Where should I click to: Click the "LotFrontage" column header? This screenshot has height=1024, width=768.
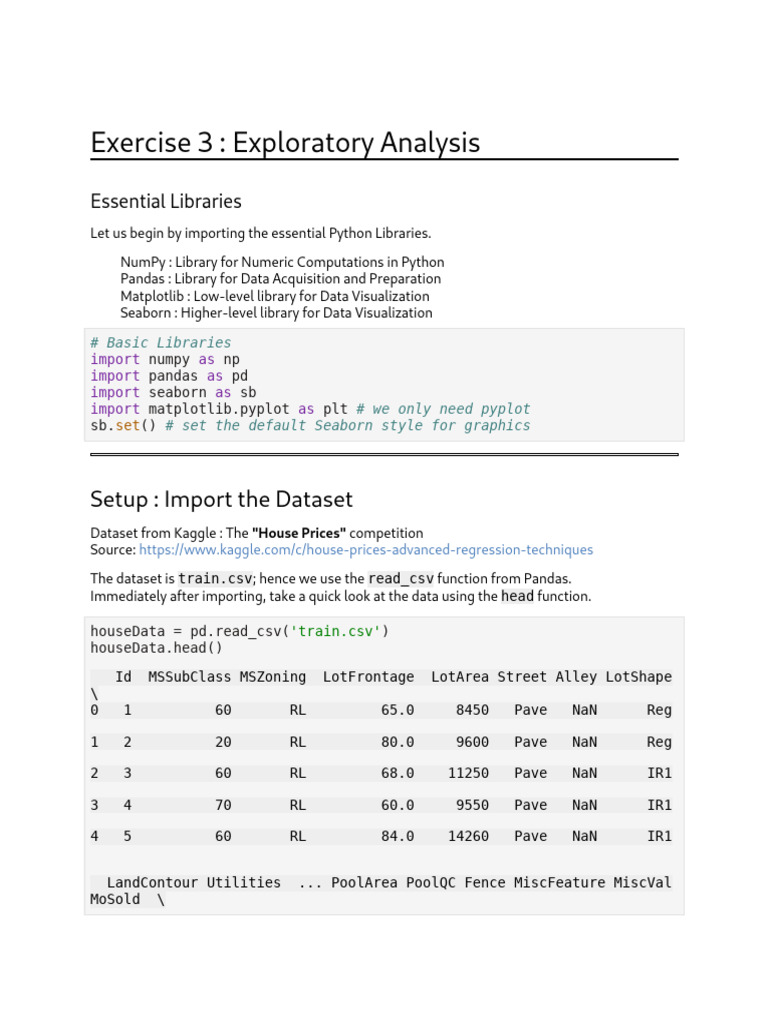pos(368,677)
